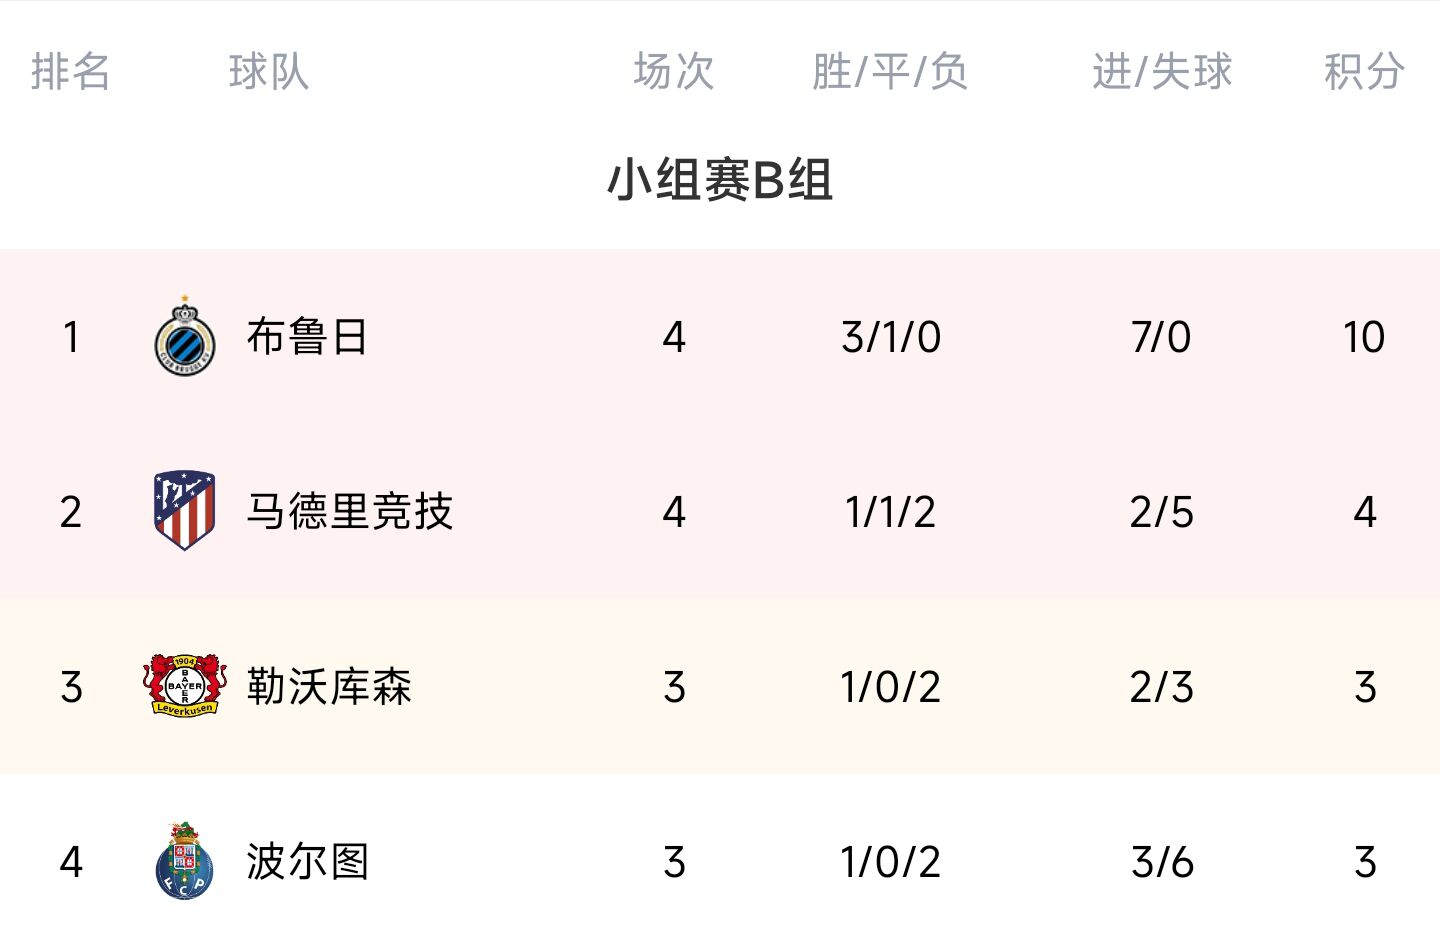
Task: Select the 波尔图 team name
Action: click(308, 861)
